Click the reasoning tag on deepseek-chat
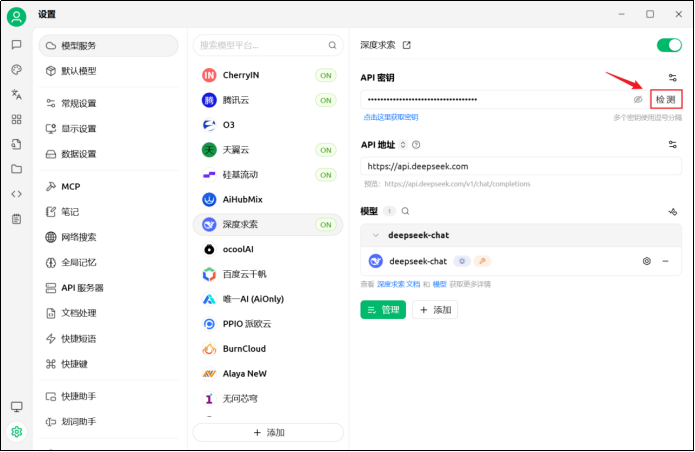 [462, 261]
